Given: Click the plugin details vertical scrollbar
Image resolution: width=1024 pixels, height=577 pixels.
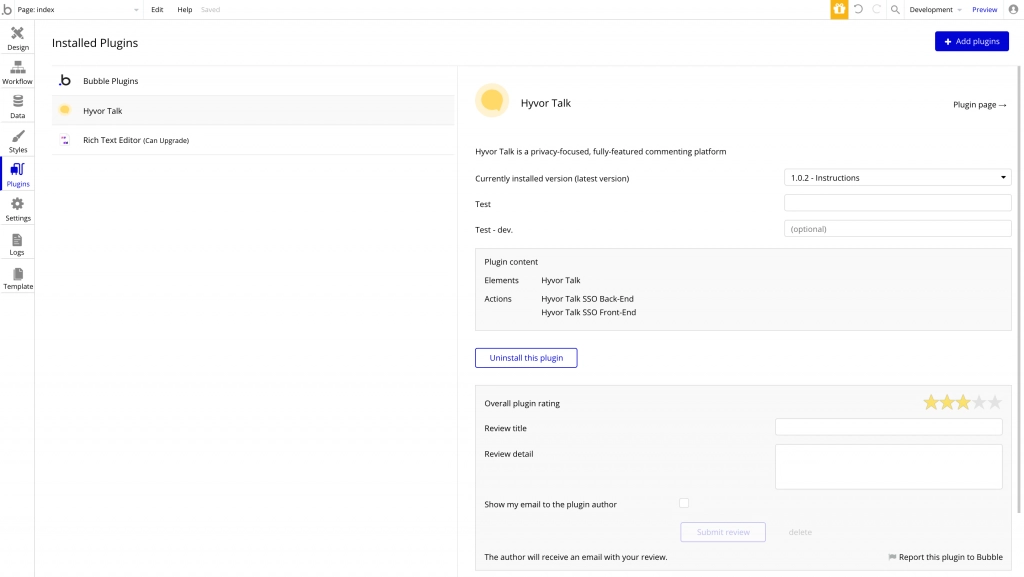Looking at the screenshot, I should pyautogui.click(x=1018, y=290).
